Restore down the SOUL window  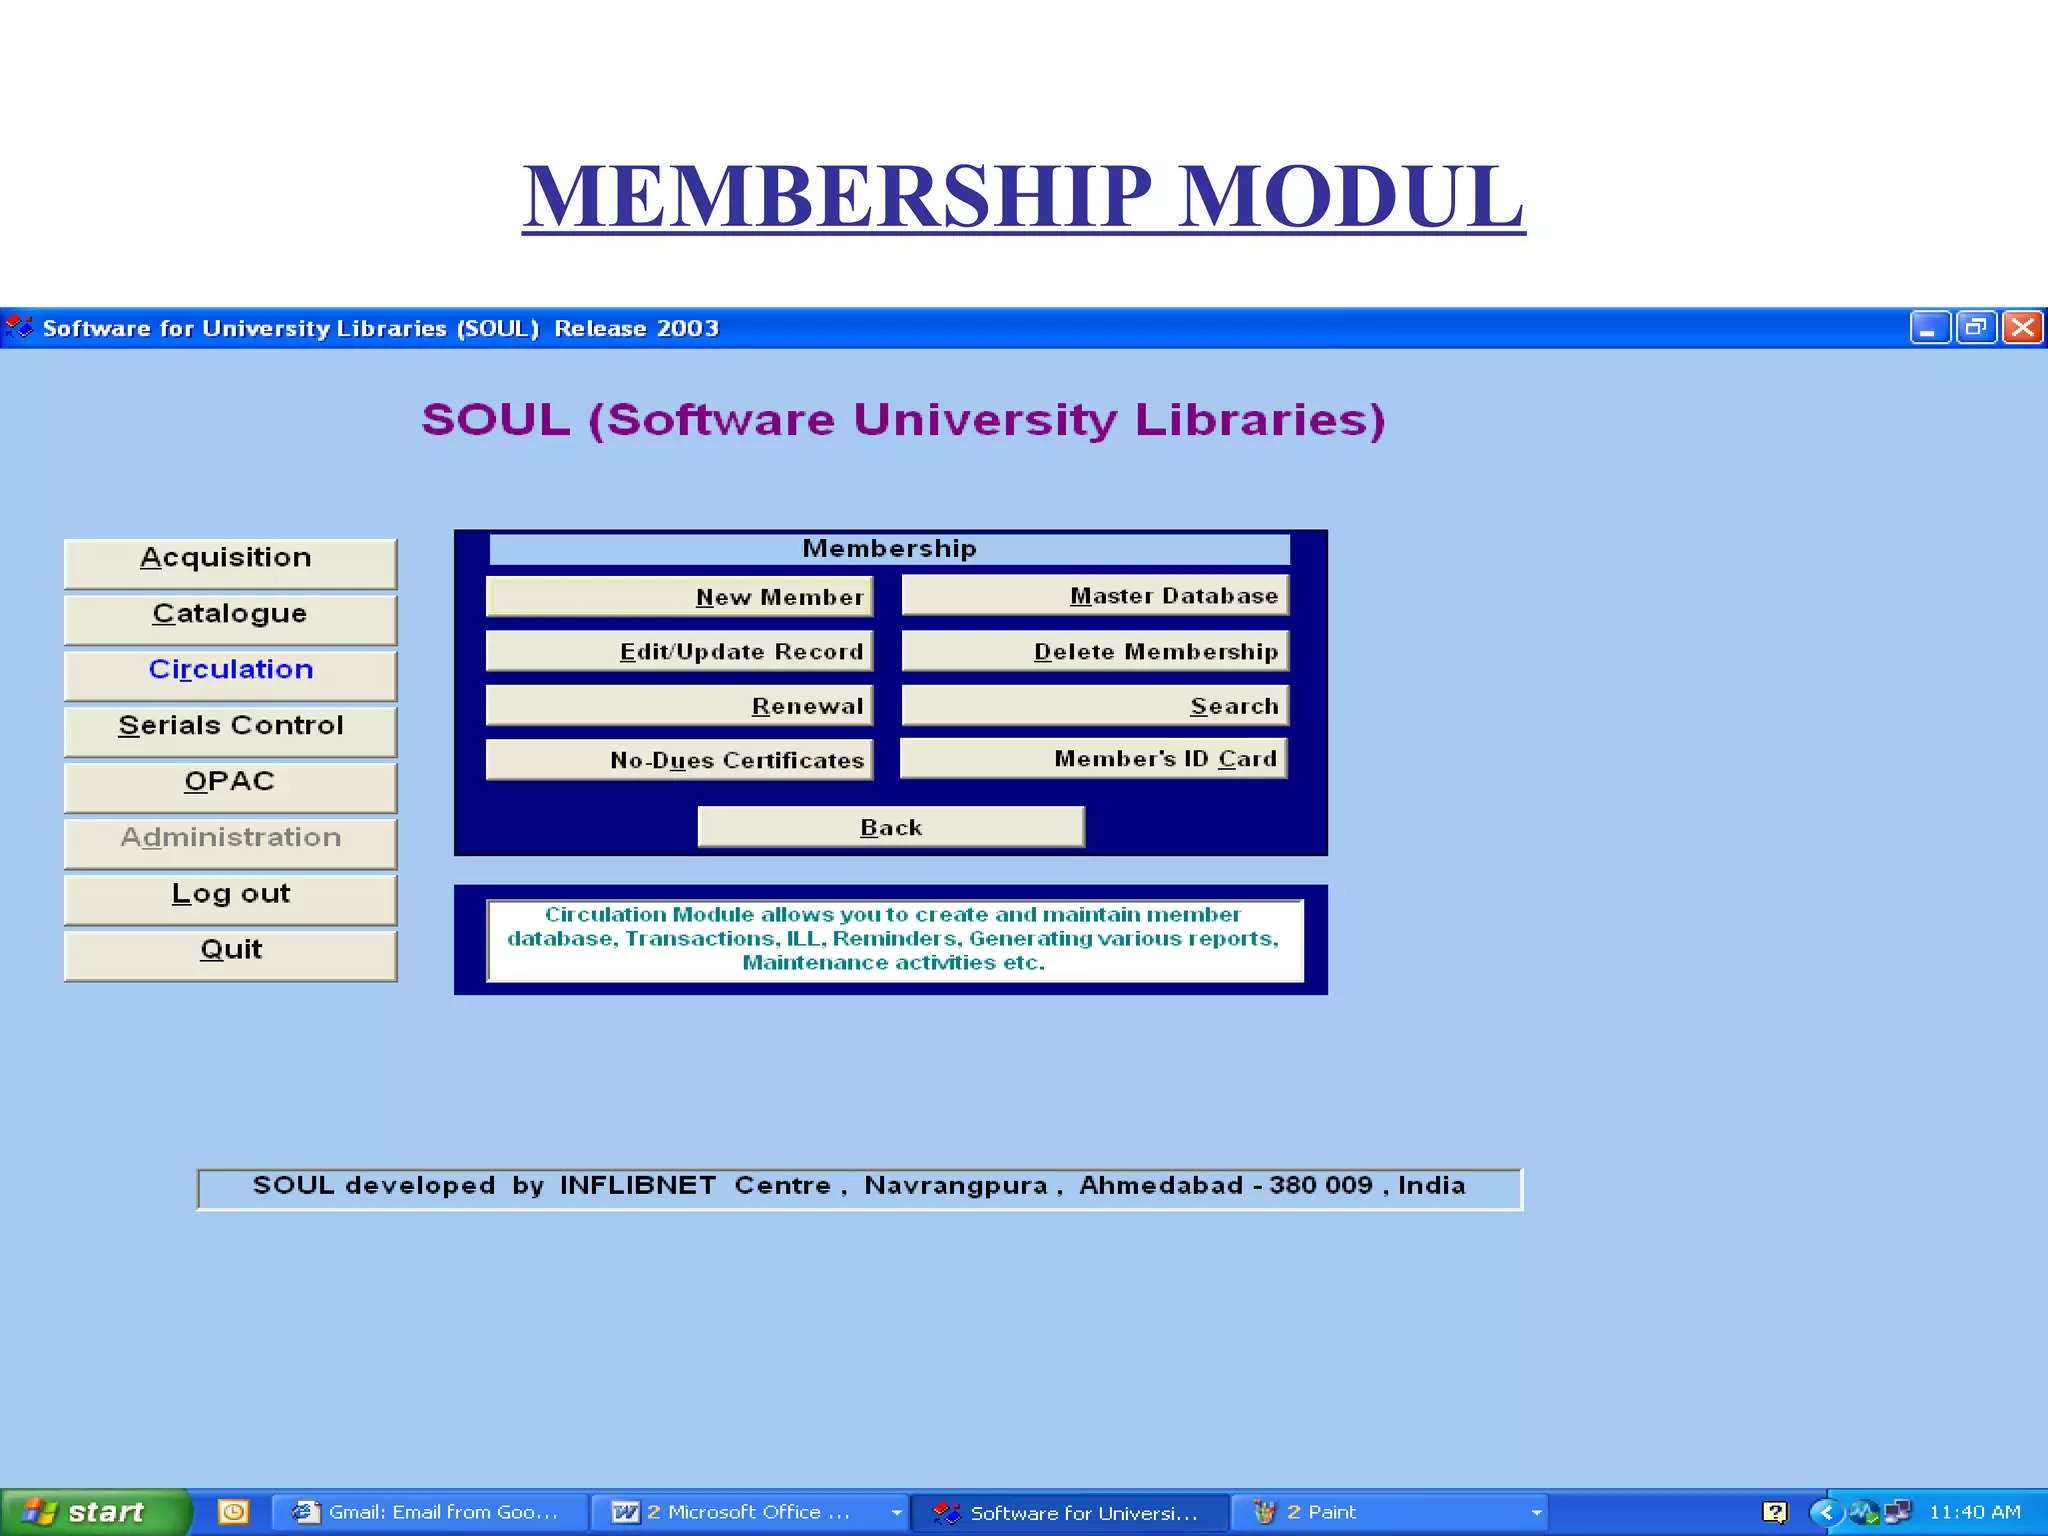click(1976, 328)
